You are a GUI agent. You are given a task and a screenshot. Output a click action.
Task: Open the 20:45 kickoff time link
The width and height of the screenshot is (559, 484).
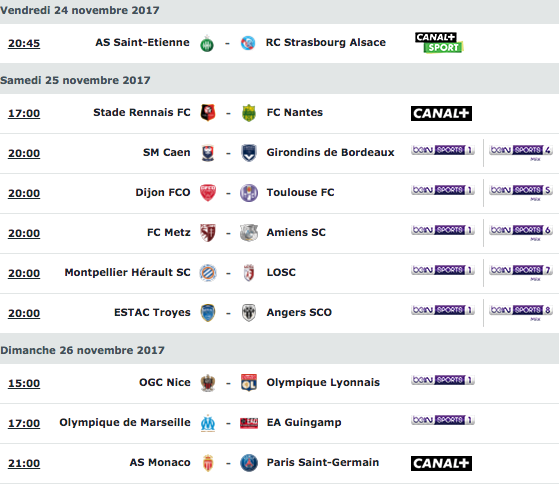click(24, 43)
